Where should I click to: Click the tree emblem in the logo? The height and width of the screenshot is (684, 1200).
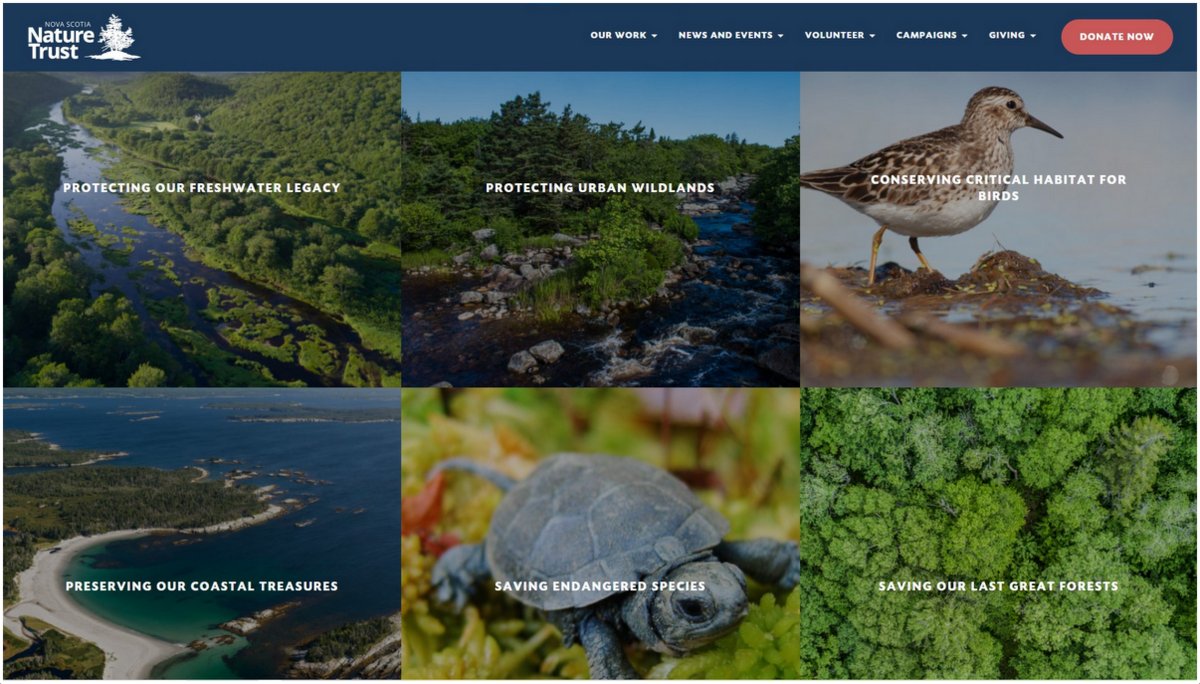pyautogui.click(x=118, y=37)
